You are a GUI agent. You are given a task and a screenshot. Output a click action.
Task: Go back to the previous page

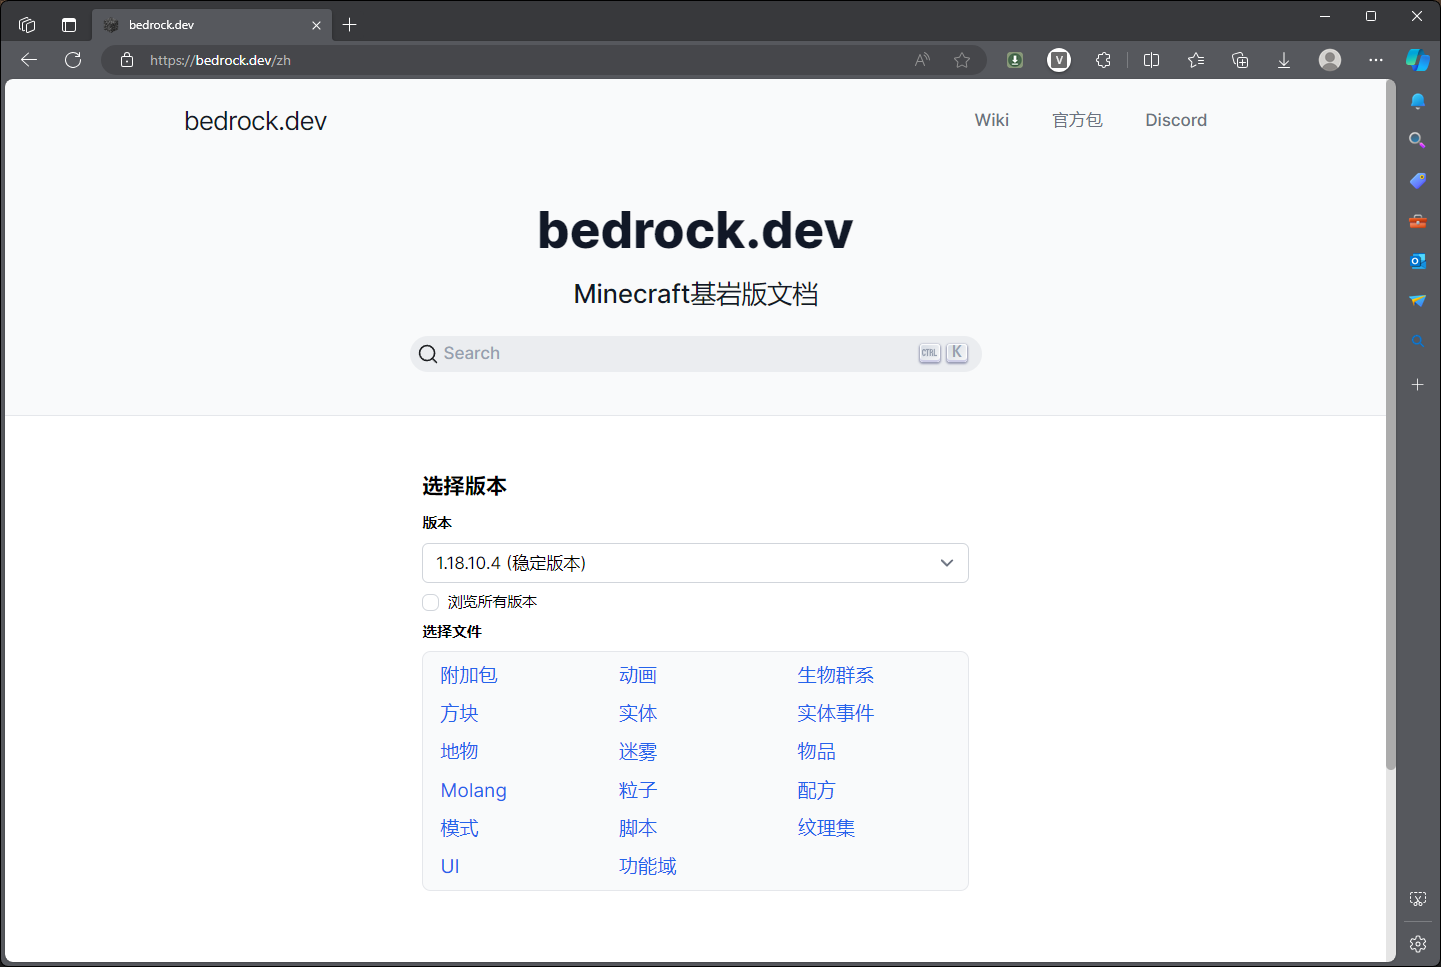[x=29, y=60]
